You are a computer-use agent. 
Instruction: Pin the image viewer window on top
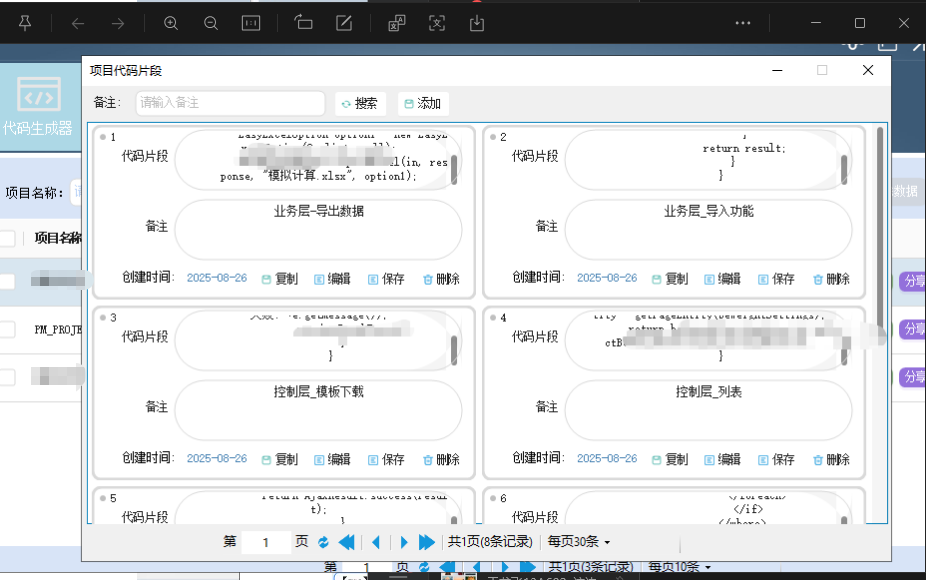(25, 23)
